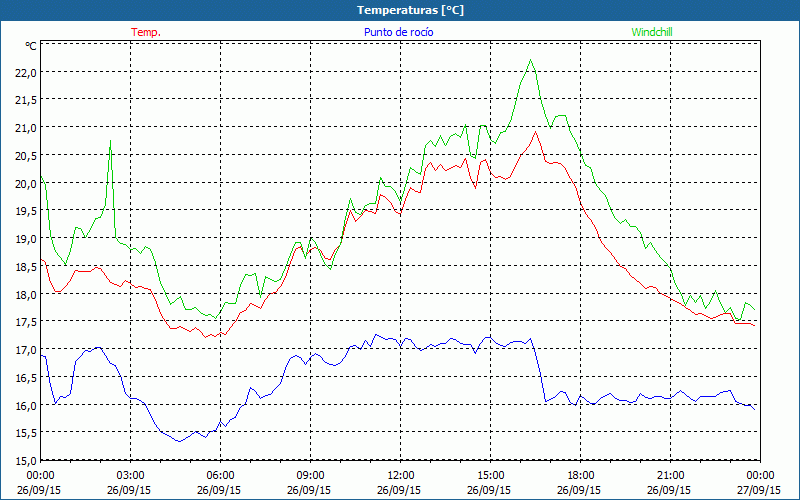The width and height of the screenshot is (800, 500).
Task: Select the red Temp. legend label
Action: 146,32
